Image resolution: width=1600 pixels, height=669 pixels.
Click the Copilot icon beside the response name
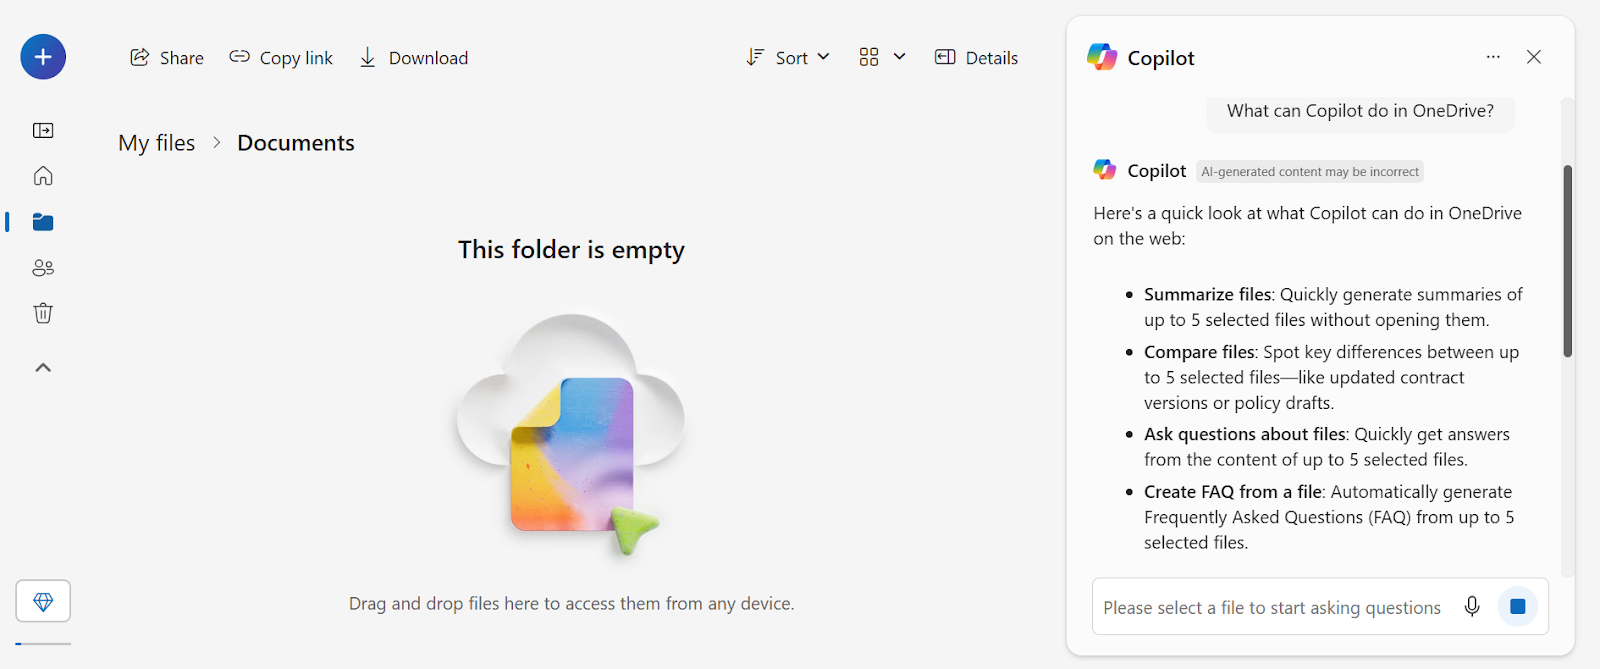tap(1104, 170)
